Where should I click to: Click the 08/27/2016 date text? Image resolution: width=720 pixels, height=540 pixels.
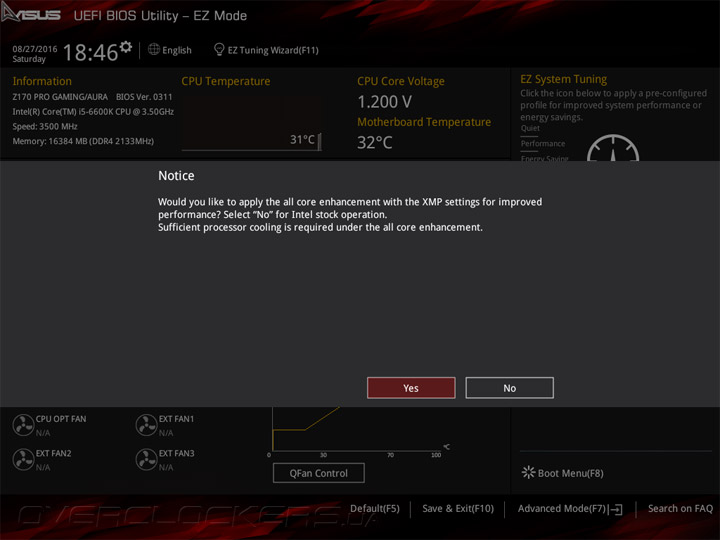(x=35, y=49)
